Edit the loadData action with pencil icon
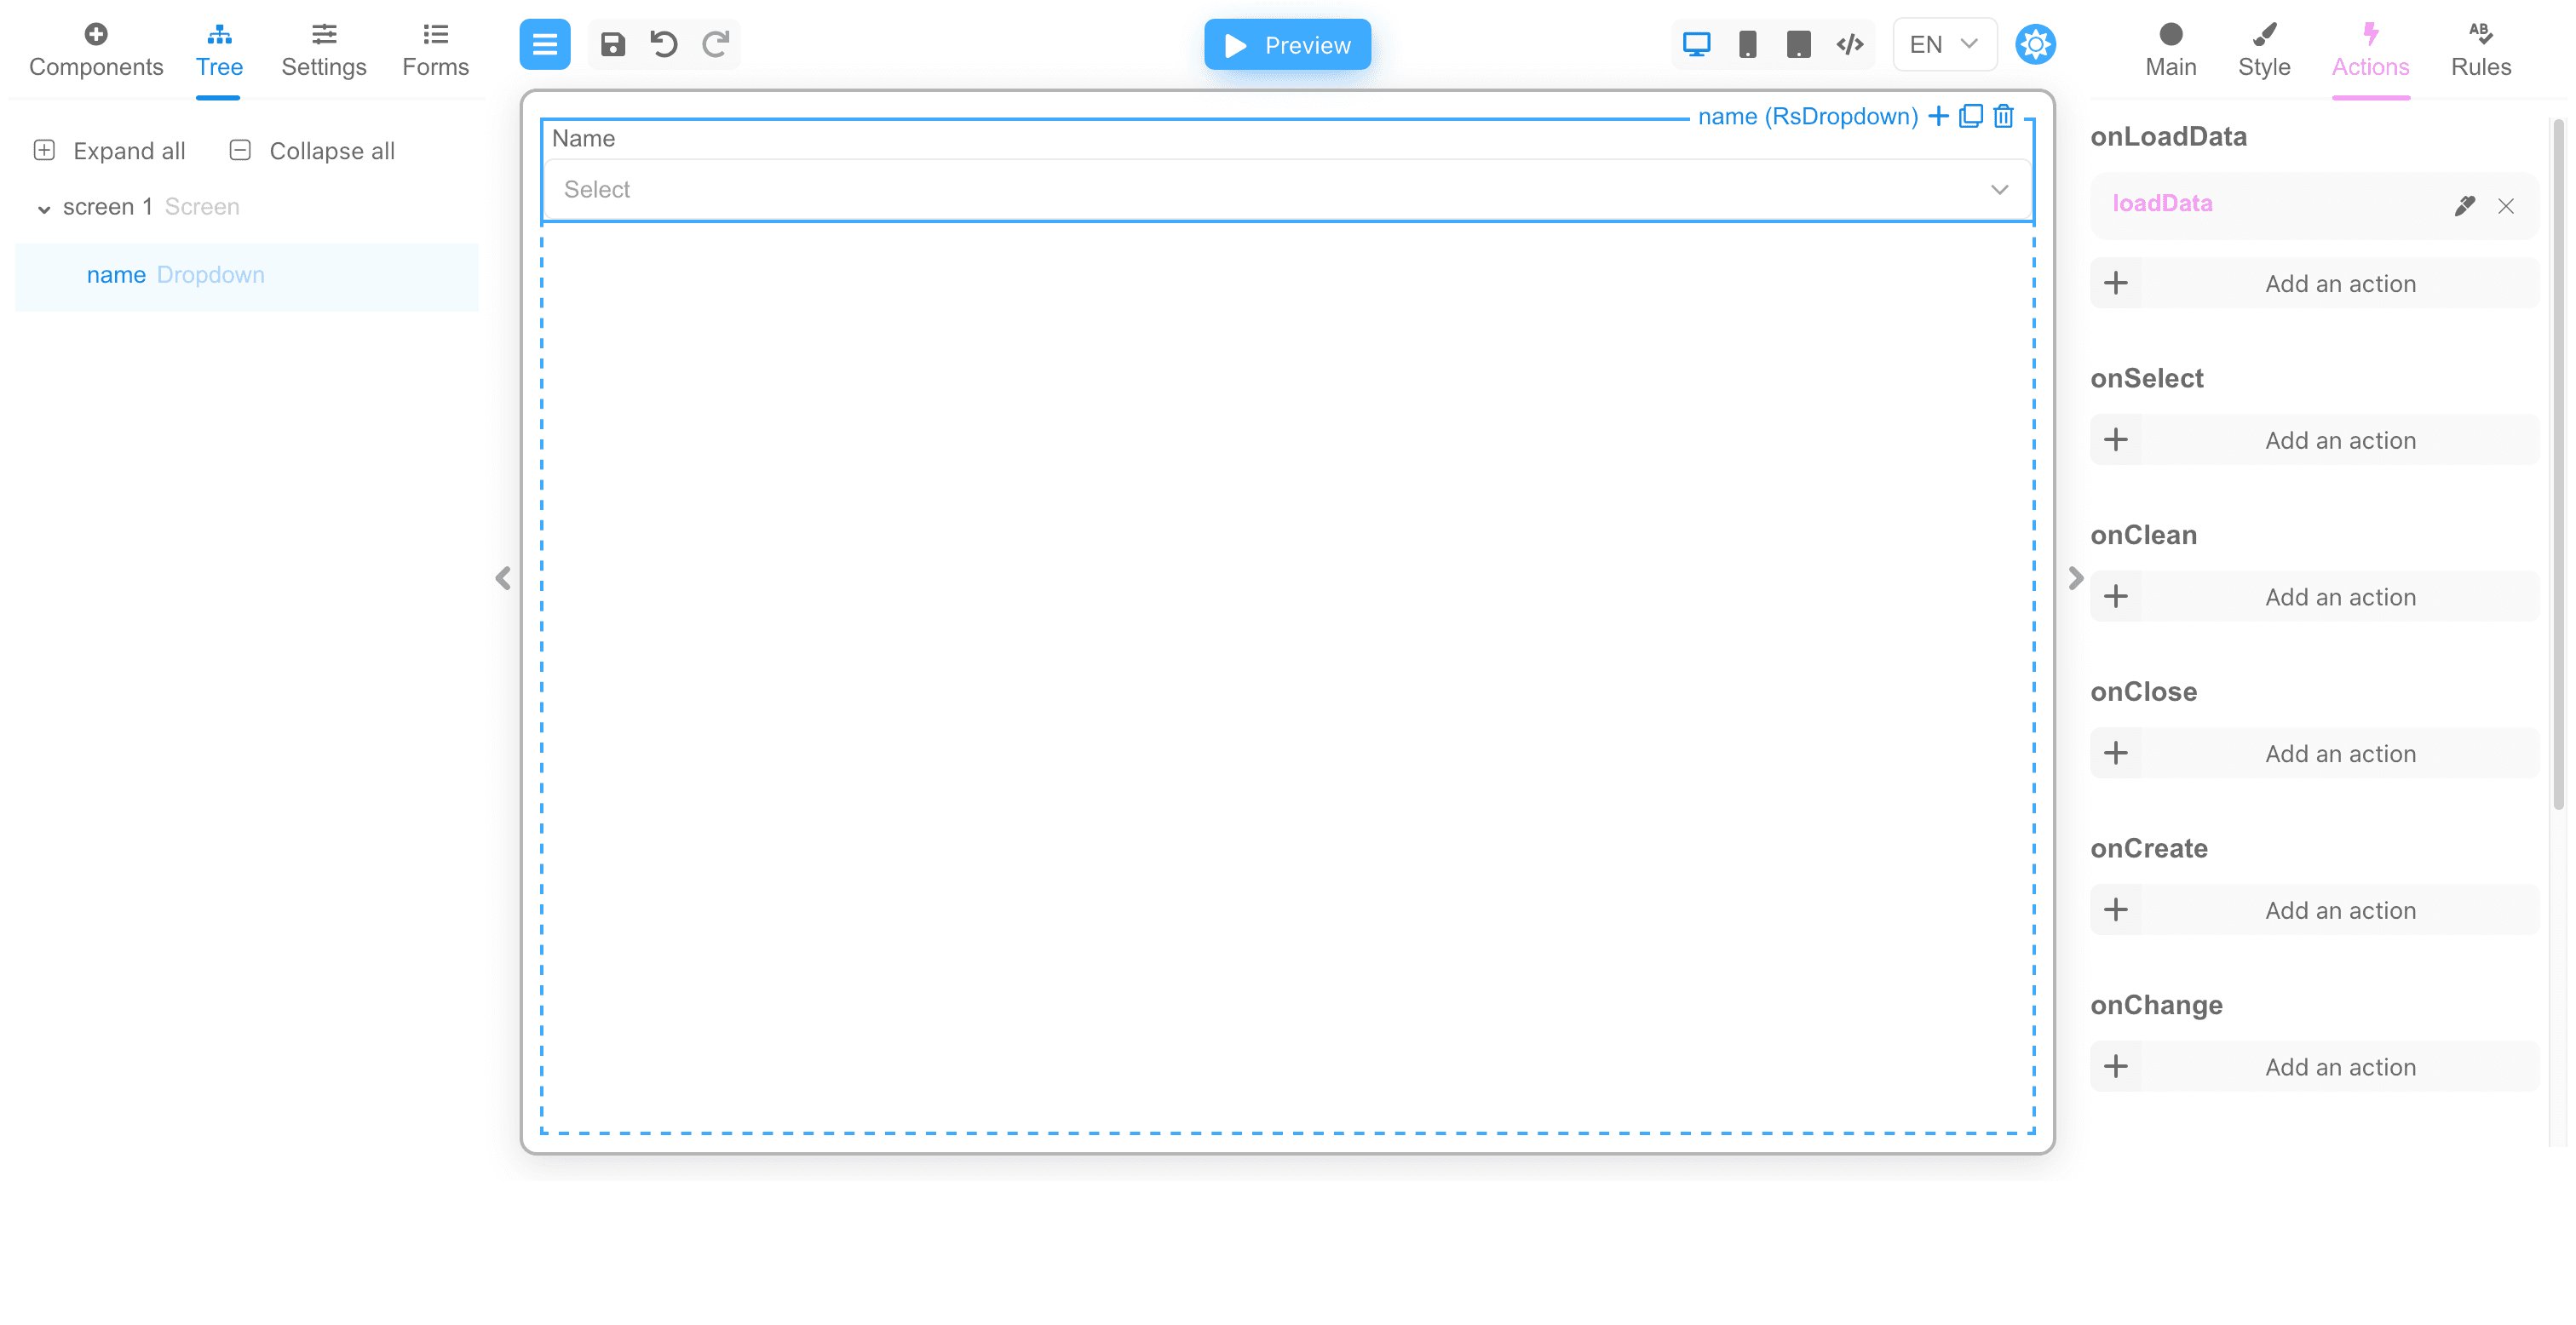 [2465, 205]
